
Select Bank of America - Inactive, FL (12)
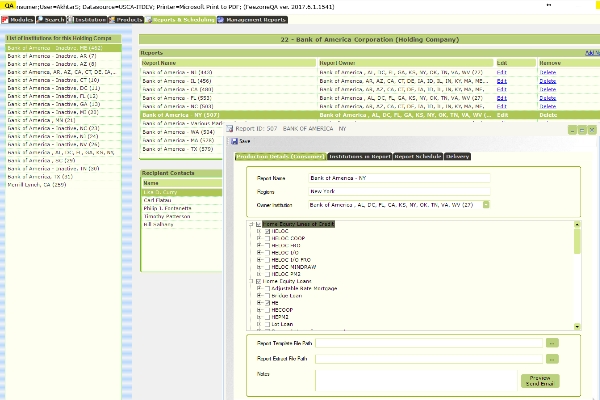point(63,96)
